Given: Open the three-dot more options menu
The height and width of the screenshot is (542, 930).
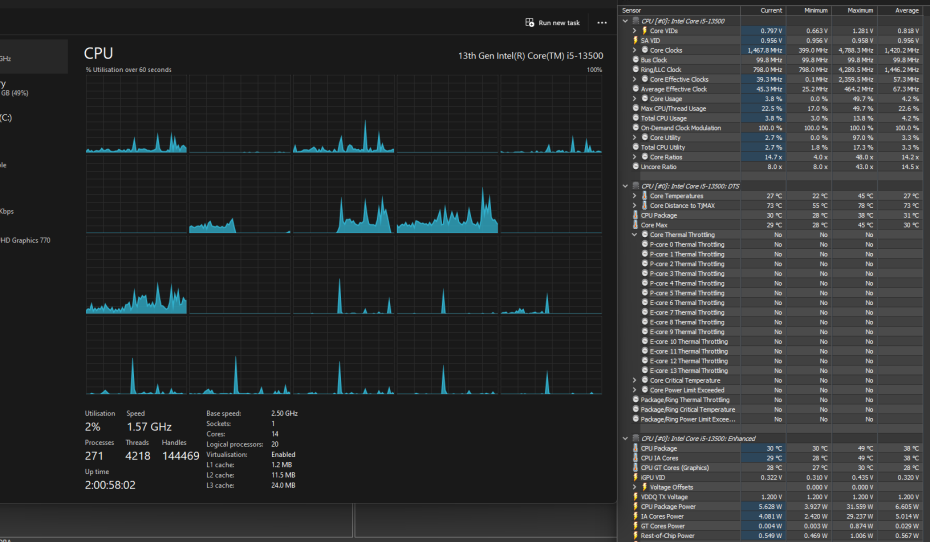Looking at the screenshot, I should 601,22.
